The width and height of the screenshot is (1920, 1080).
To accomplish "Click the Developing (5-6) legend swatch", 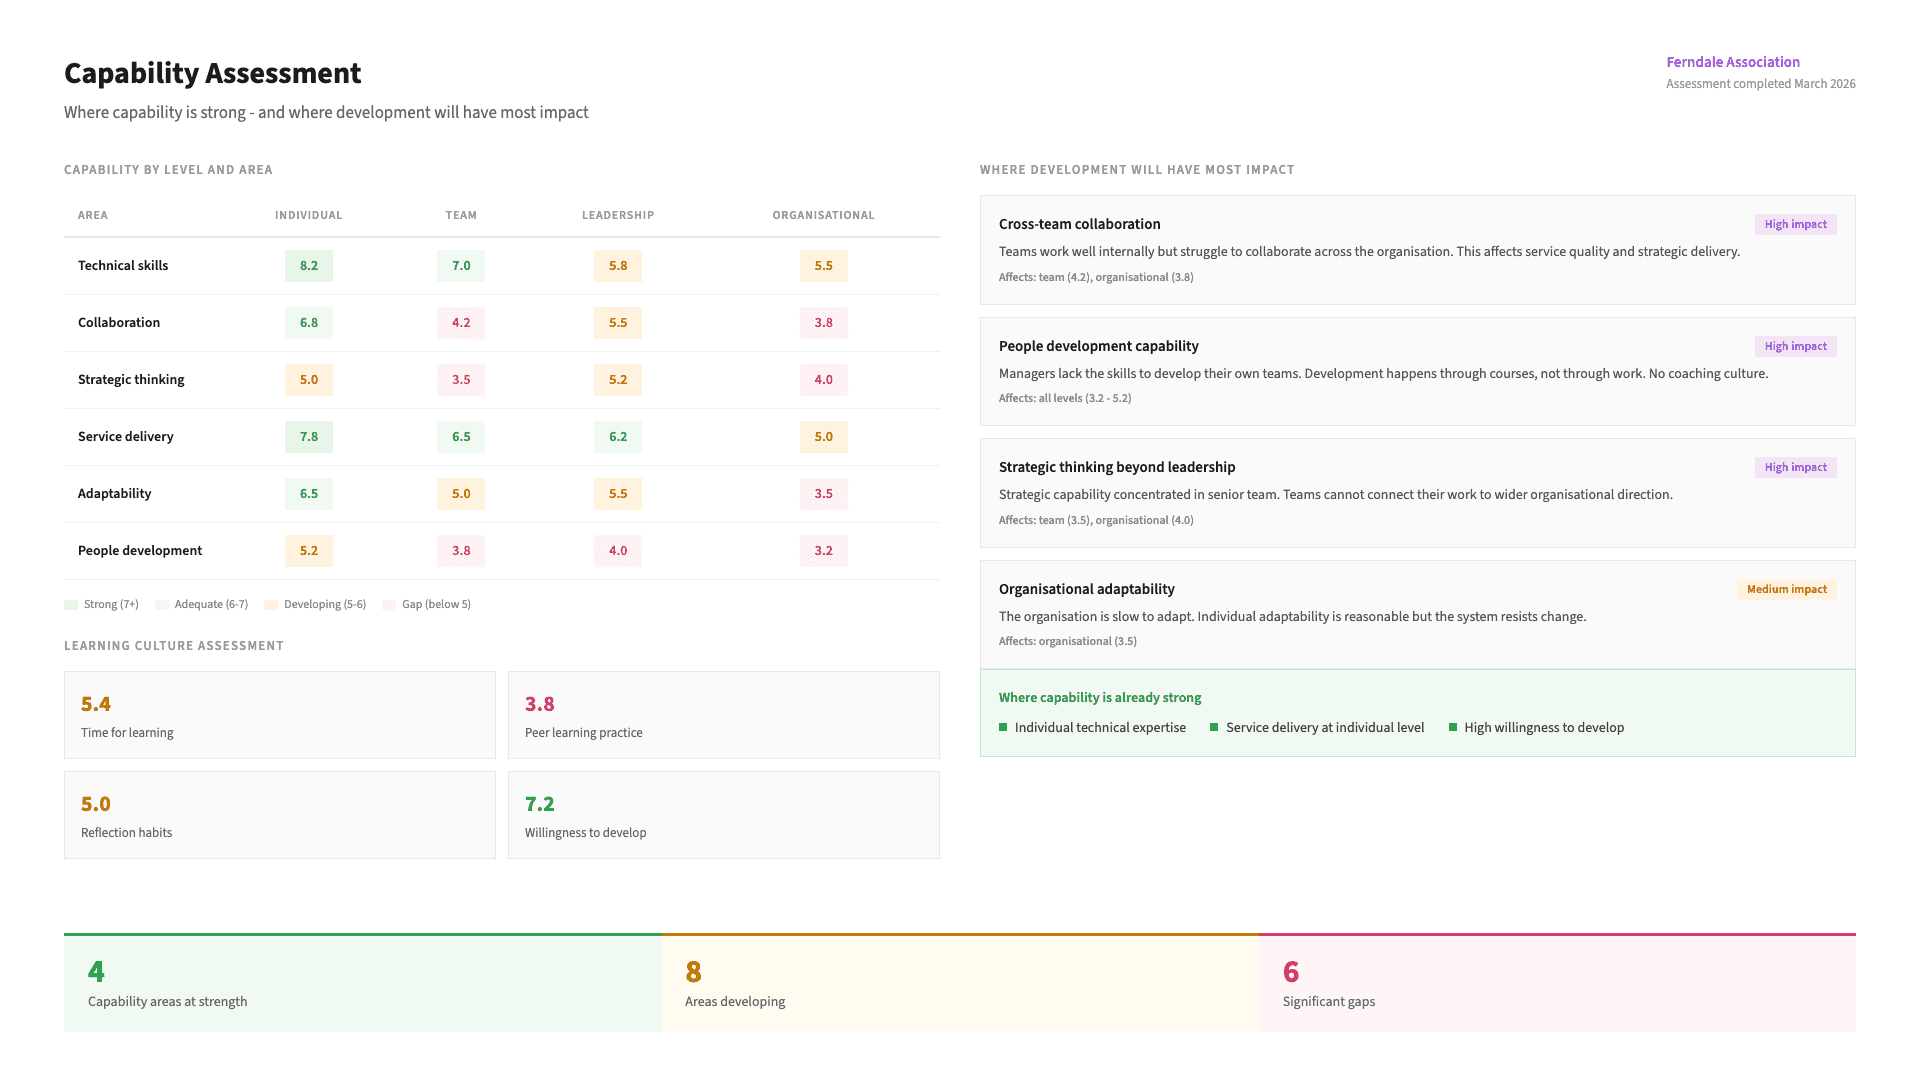I will click(x=271, y=605).
